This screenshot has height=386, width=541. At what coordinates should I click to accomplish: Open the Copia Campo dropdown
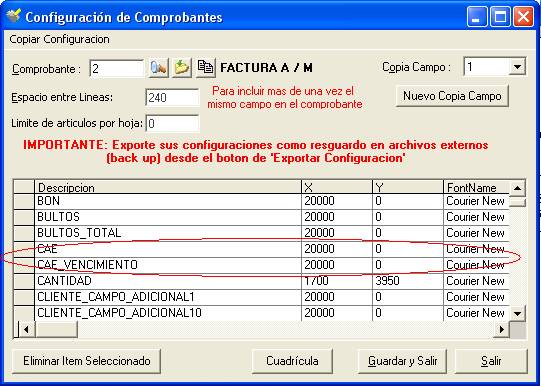pyautogui.click(x=517, y=67)
